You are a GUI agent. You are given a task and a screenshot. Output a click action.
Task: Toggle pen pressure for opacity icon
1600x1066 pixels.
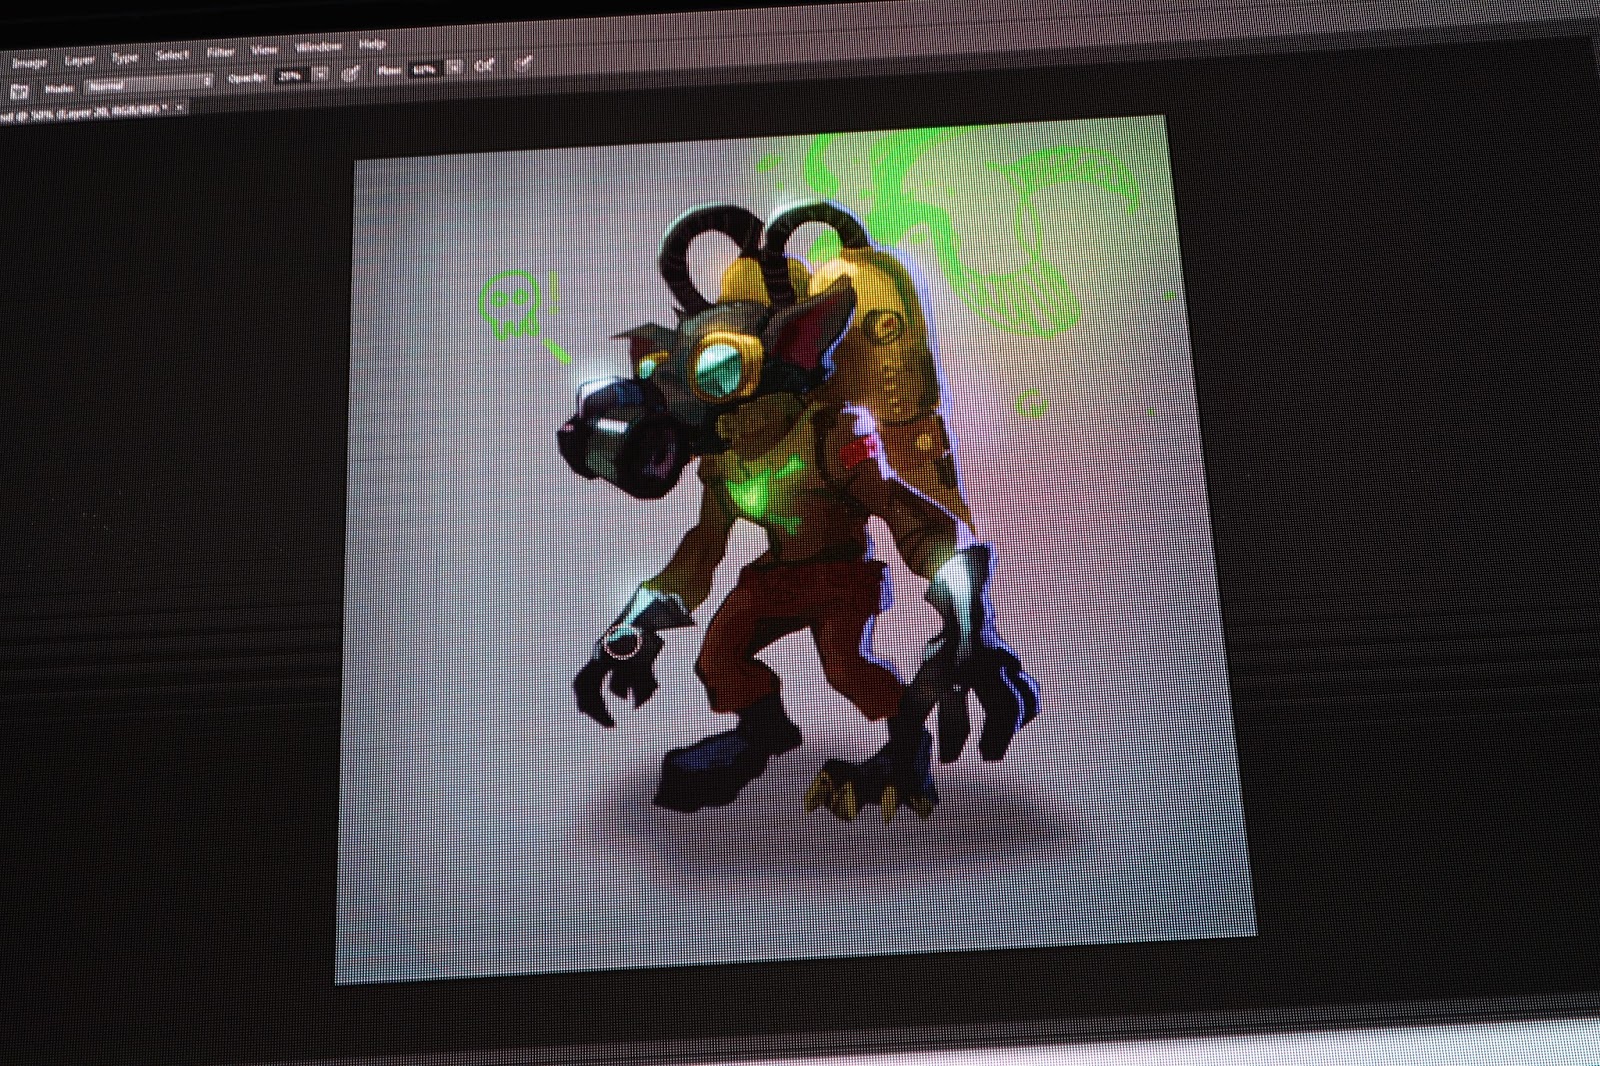point(351,73)
